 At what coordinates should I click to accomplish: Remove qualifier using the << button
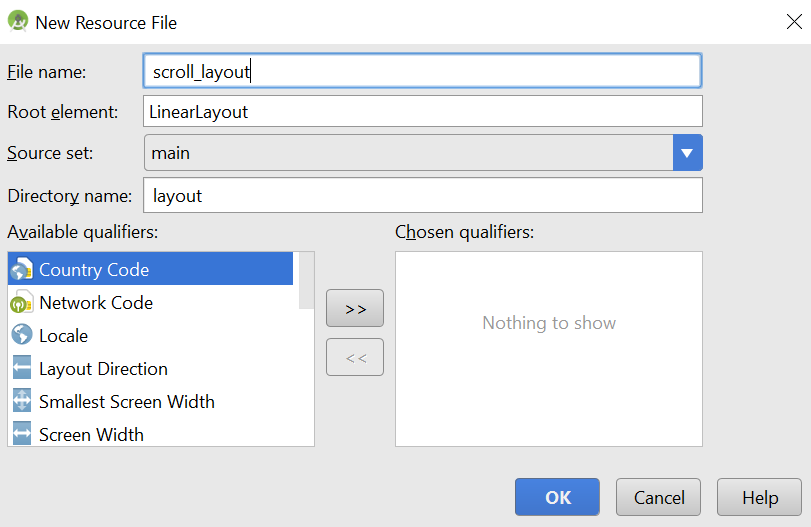coord(355,357)
